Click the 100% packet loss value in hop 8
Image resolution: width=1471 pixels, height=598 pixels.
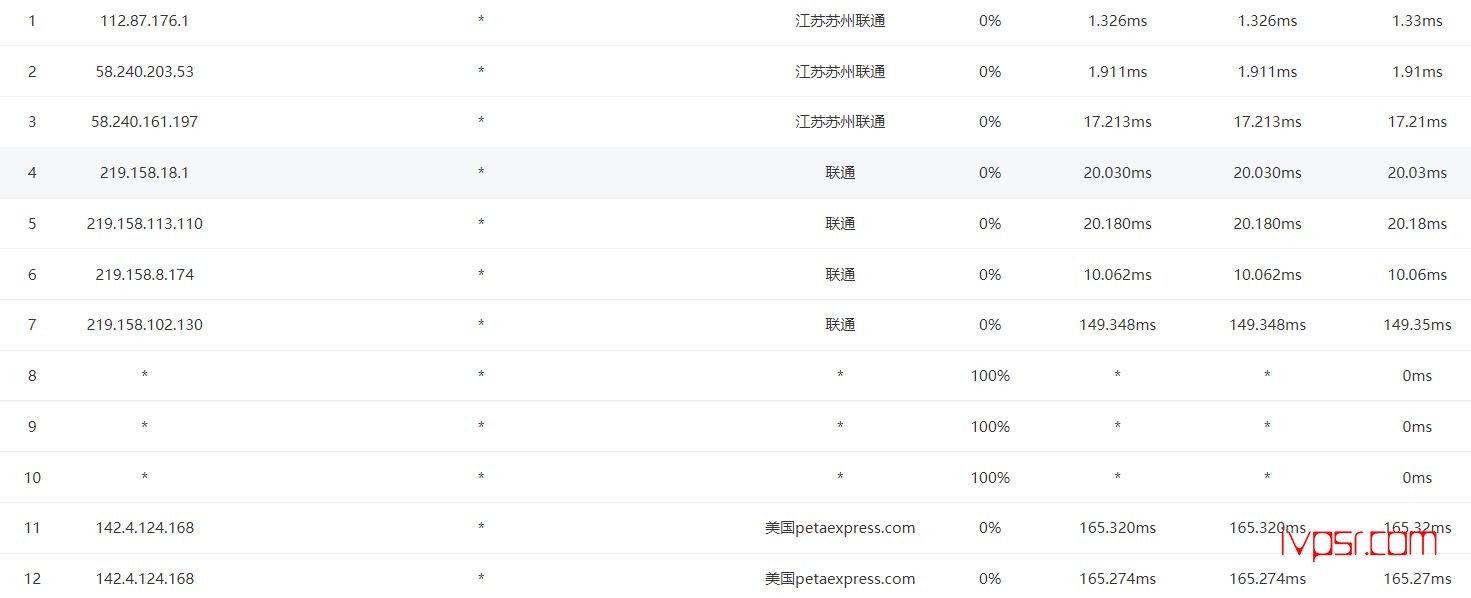[990, 375]
